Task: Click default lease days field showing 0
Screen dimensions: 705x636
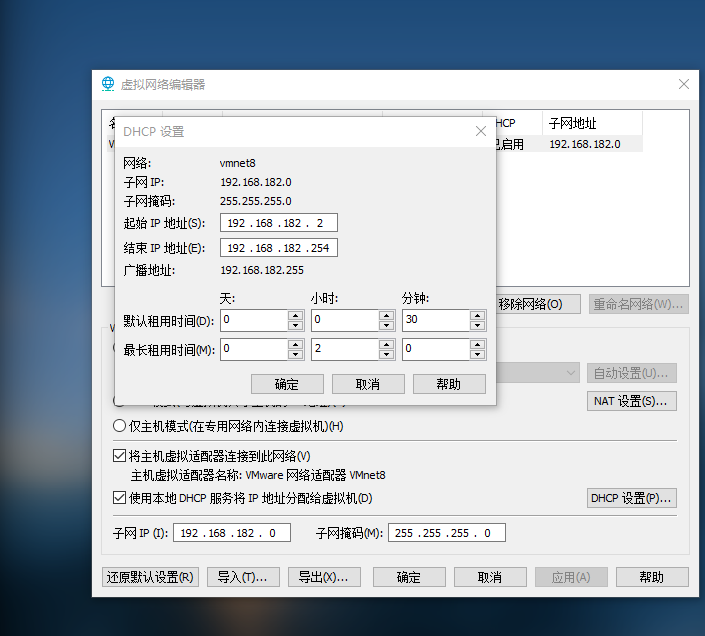Action: [x=254, y=320]
